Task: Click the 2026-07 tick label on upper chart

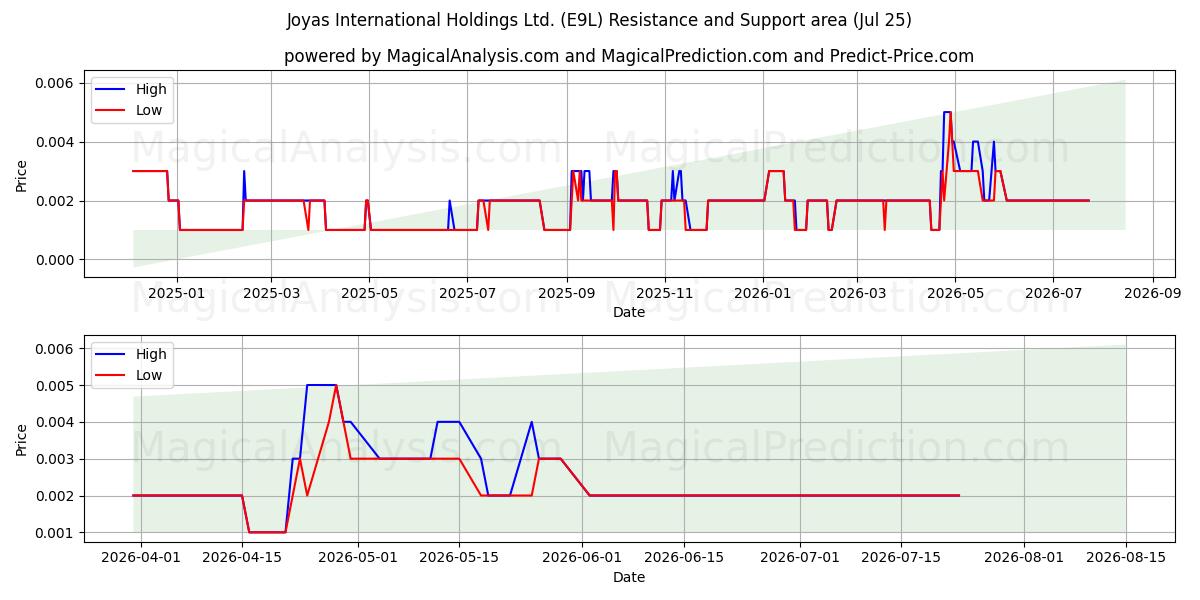Action: coord(1054,294)
